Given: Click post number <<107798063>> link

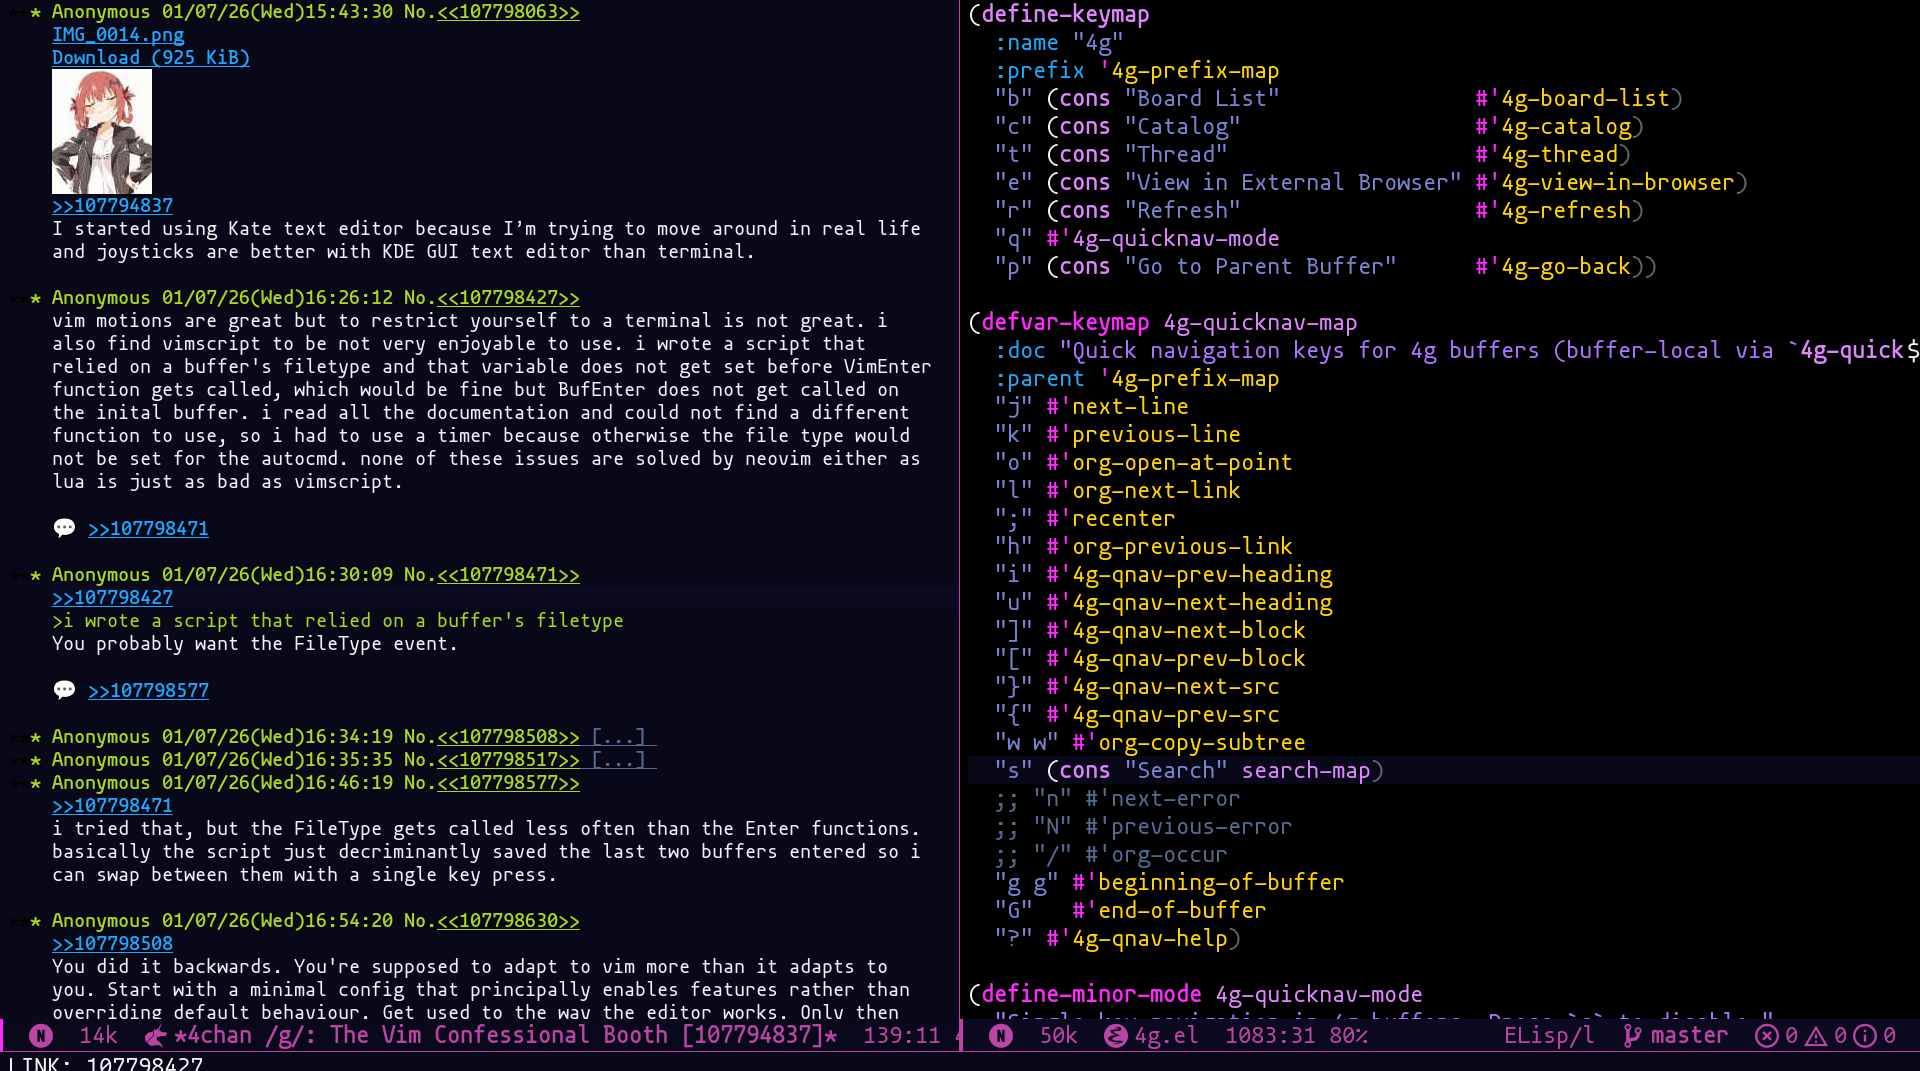Looking at the screenshot, I should click(508, 12).
